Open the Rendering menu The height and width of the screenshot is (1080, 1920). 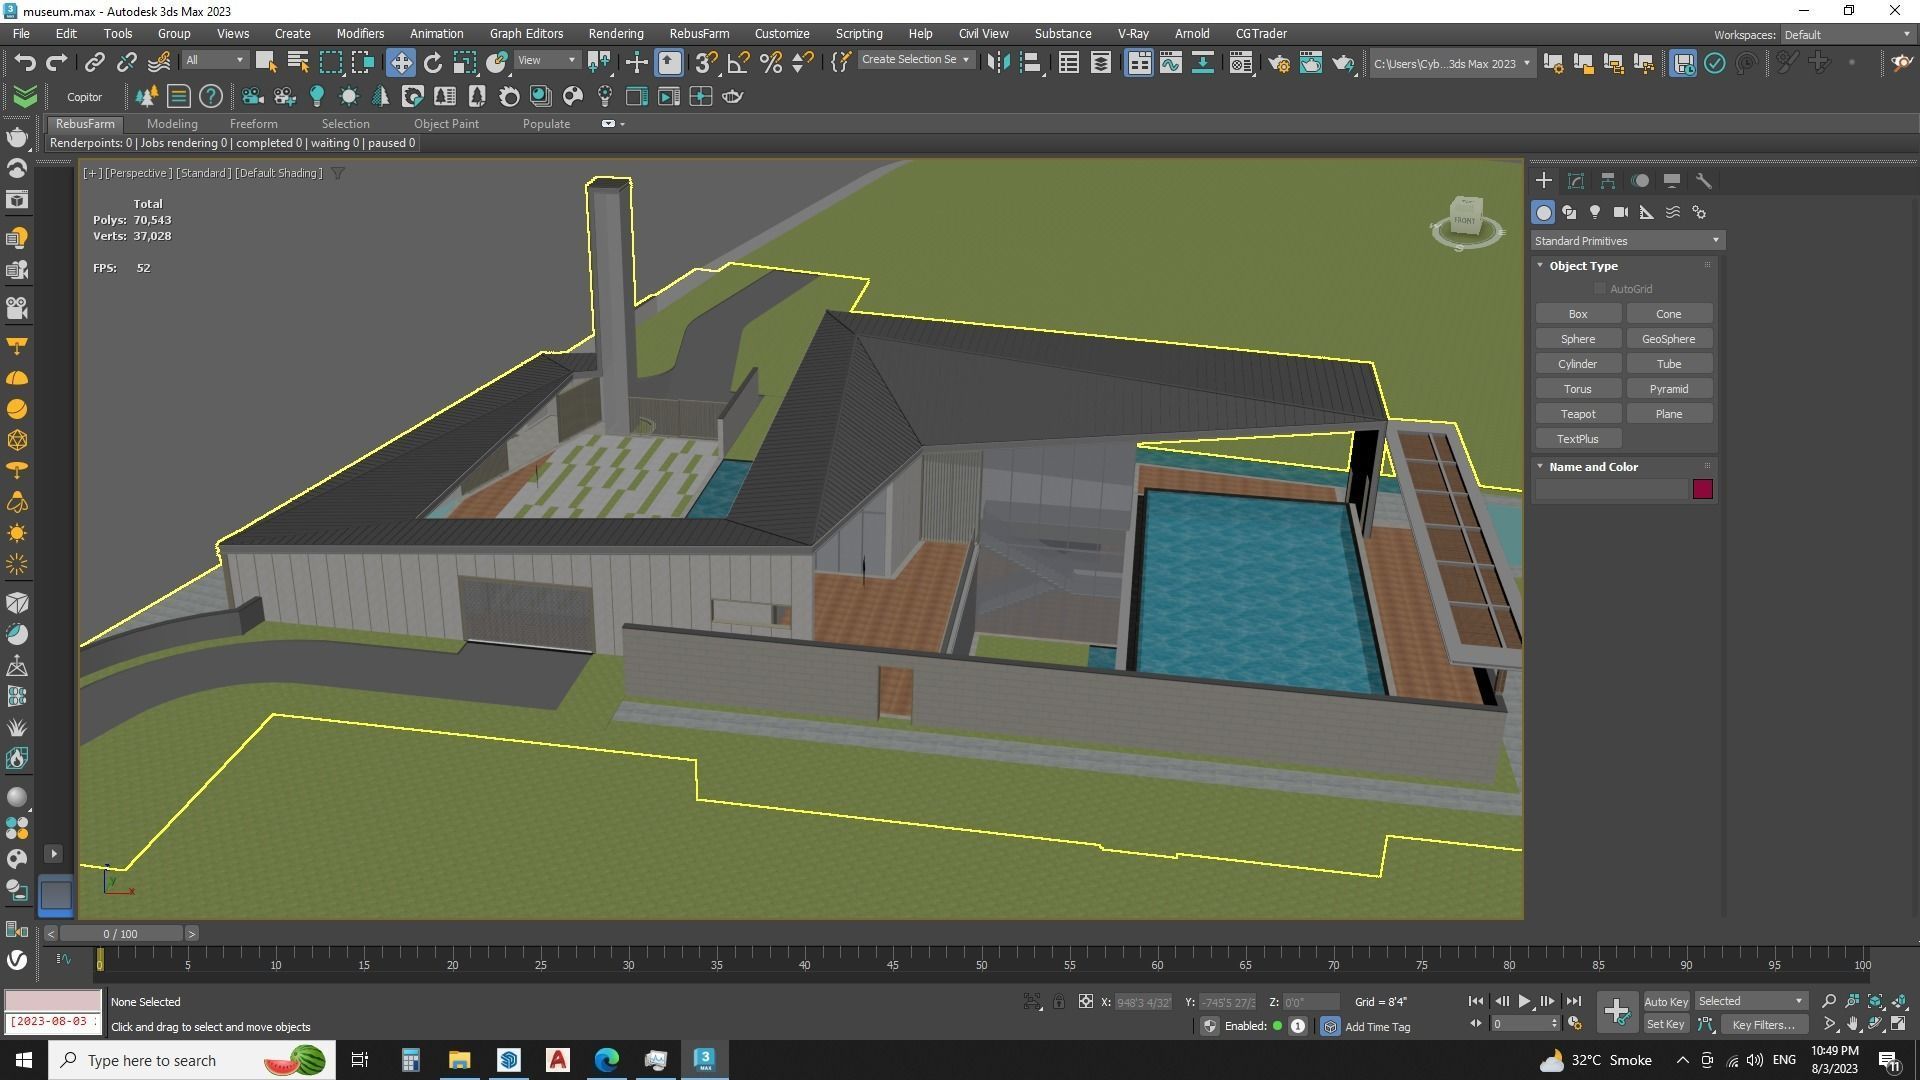point(615,33)
